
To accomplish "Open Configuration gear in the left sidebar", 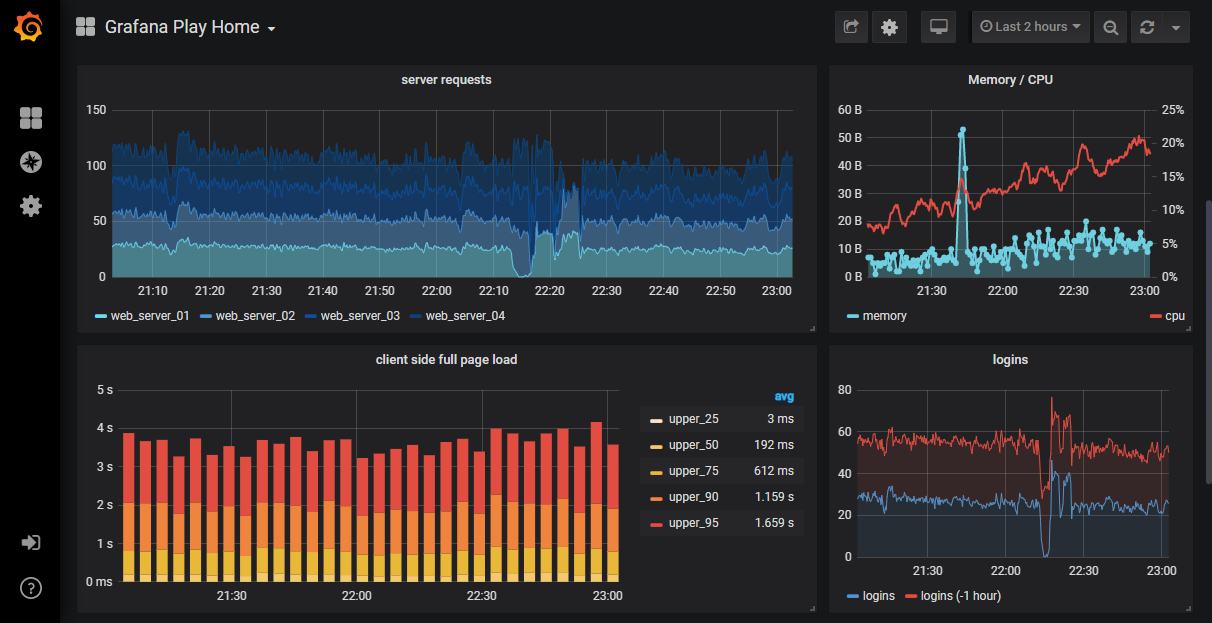I will [x=30, y=206].
